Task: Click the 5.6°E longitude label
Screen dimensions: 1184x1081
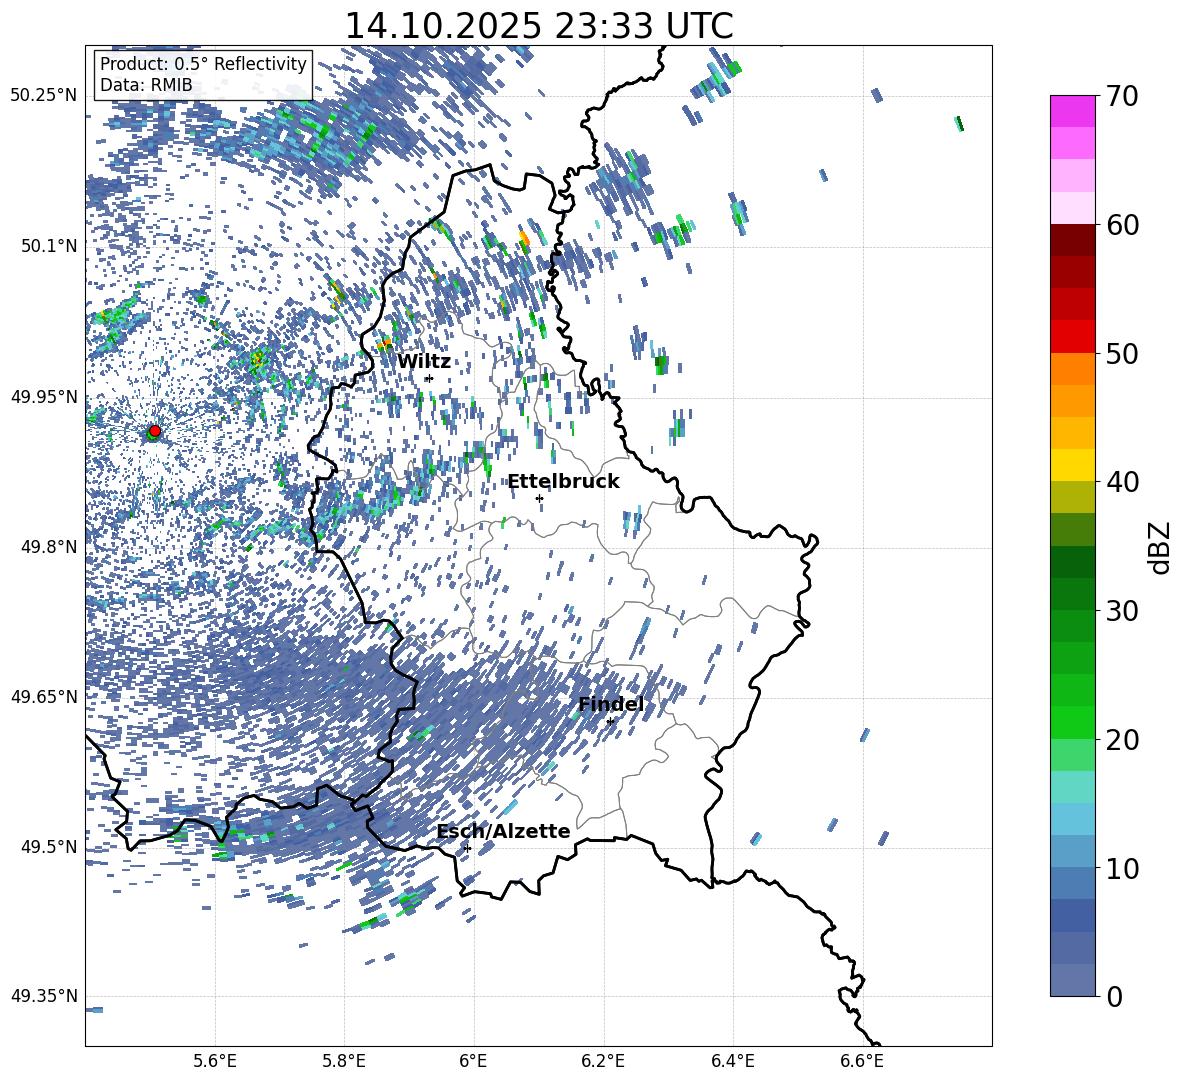Action: click(215, 1061)
